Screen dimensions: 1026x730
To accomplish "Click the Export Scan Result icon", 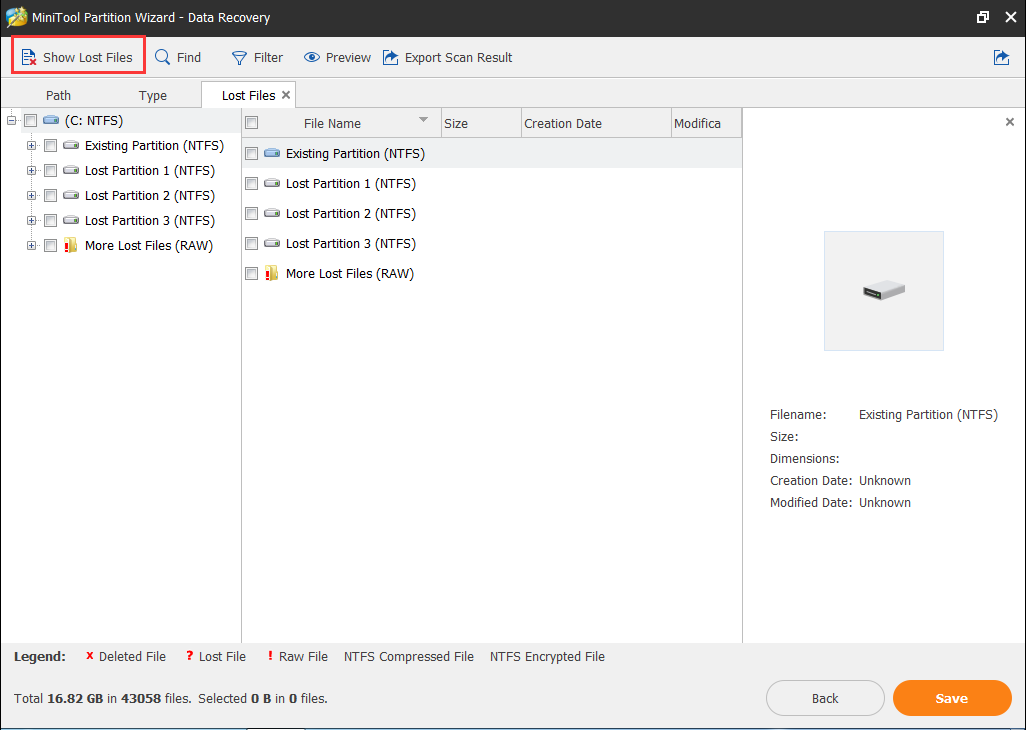I will 391,58.
